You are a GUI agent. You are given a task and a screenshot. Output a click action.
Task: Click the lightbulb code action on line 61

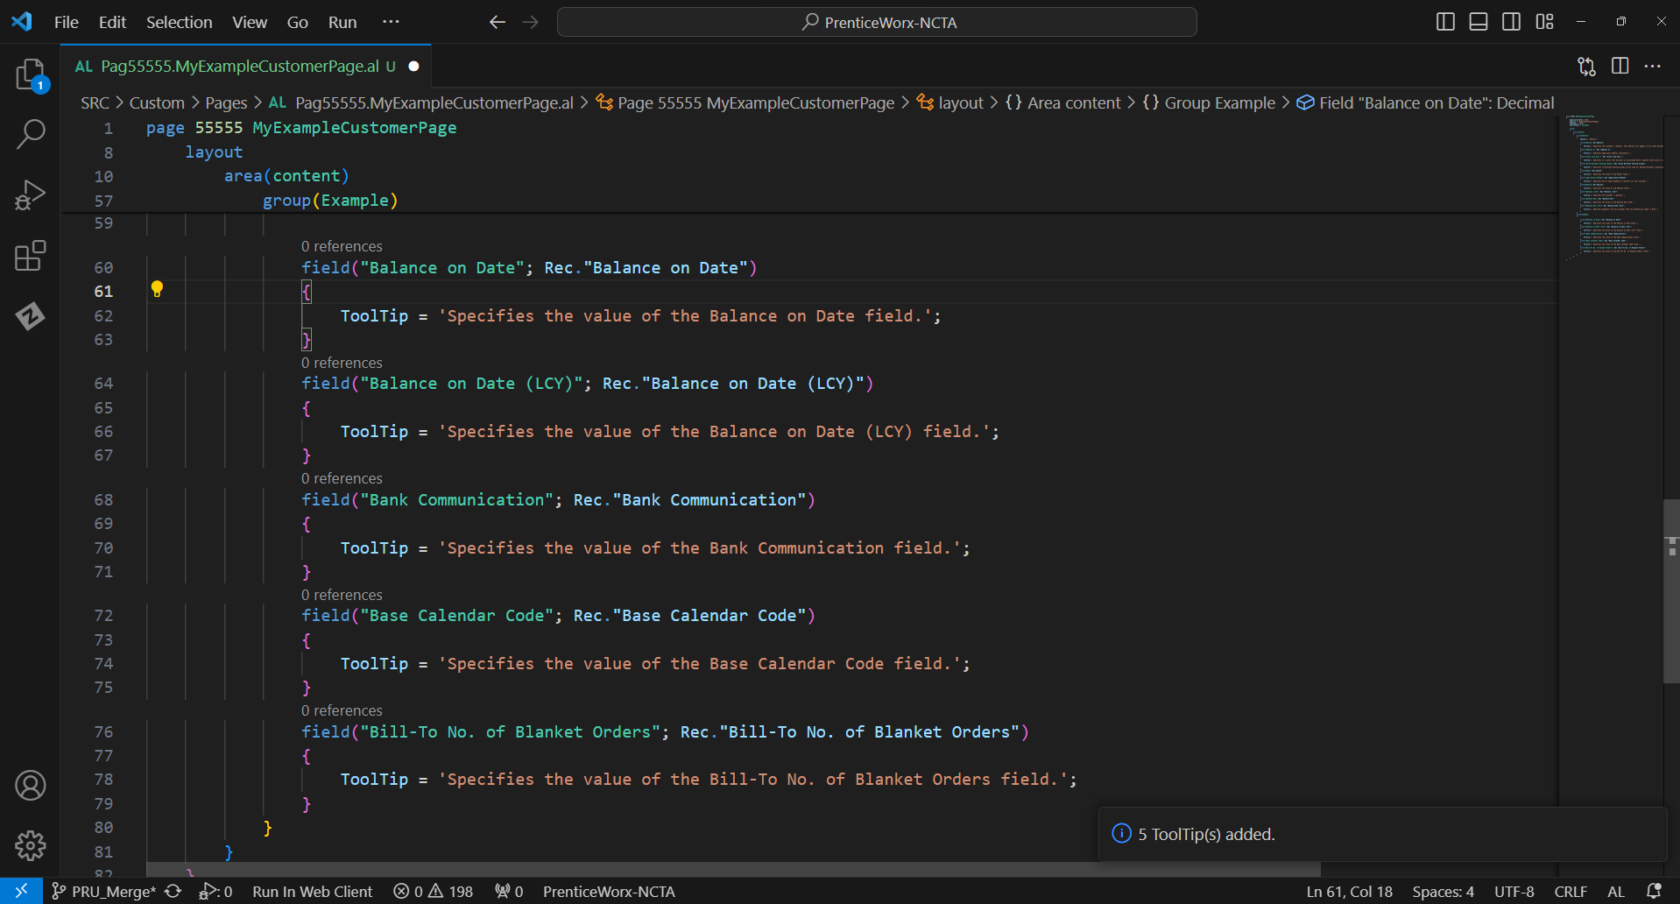[x=157, y=290]
